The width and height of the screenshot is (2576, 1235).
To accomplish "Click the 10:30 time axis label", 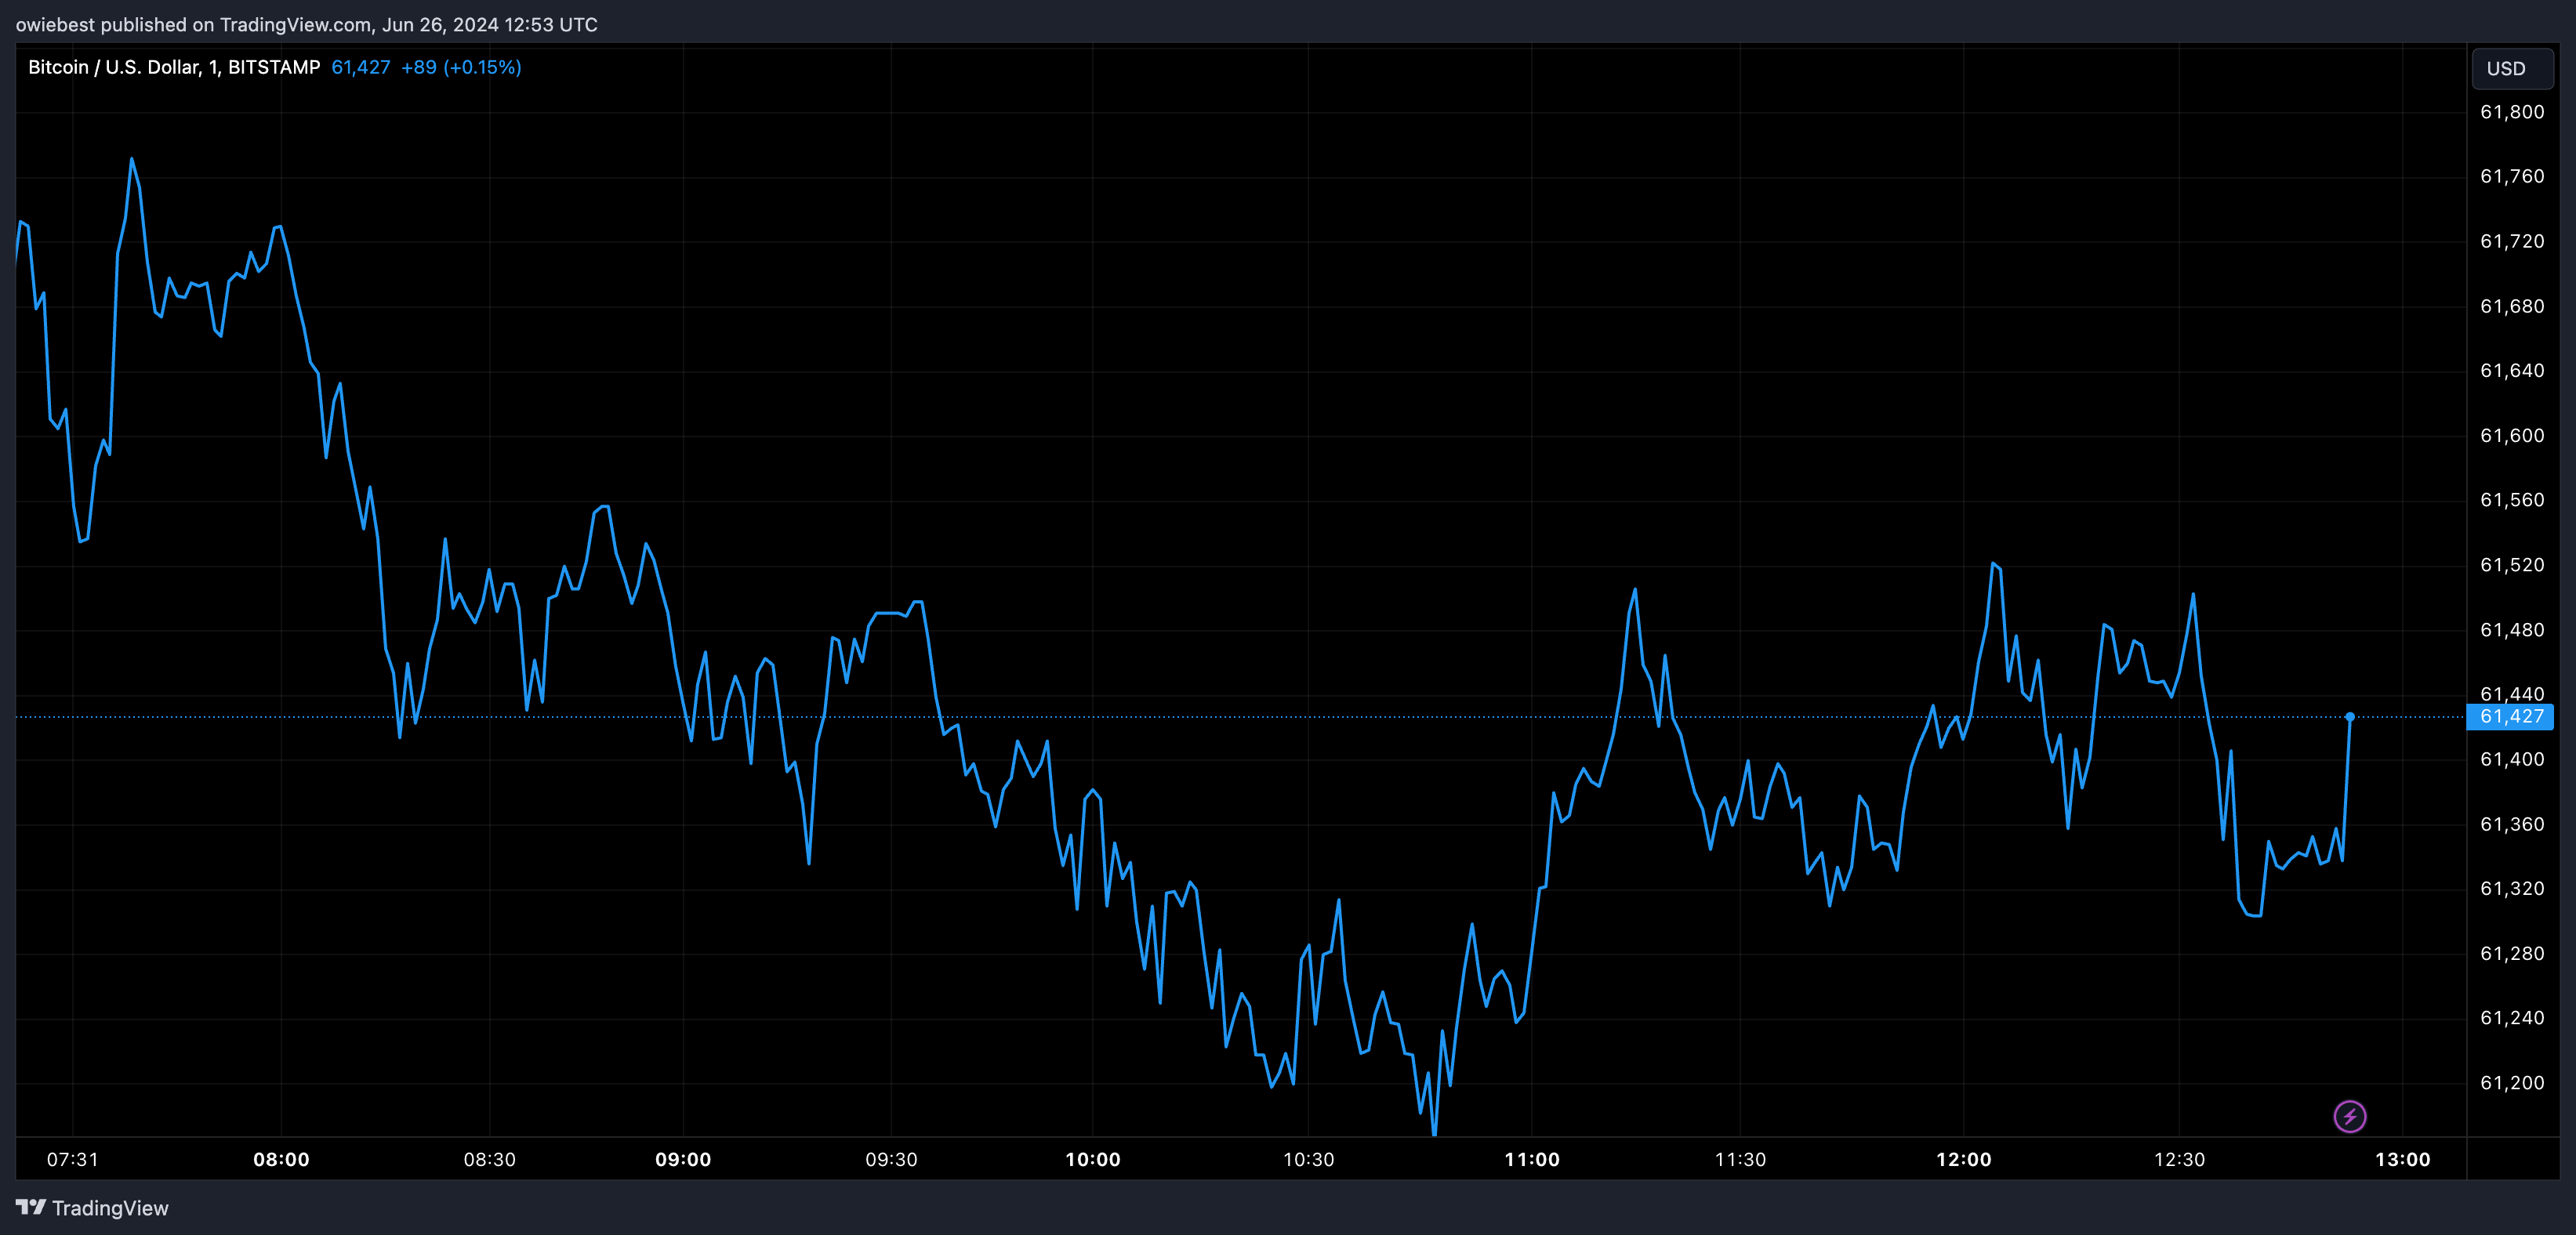I will [x=1309, y=1159].
